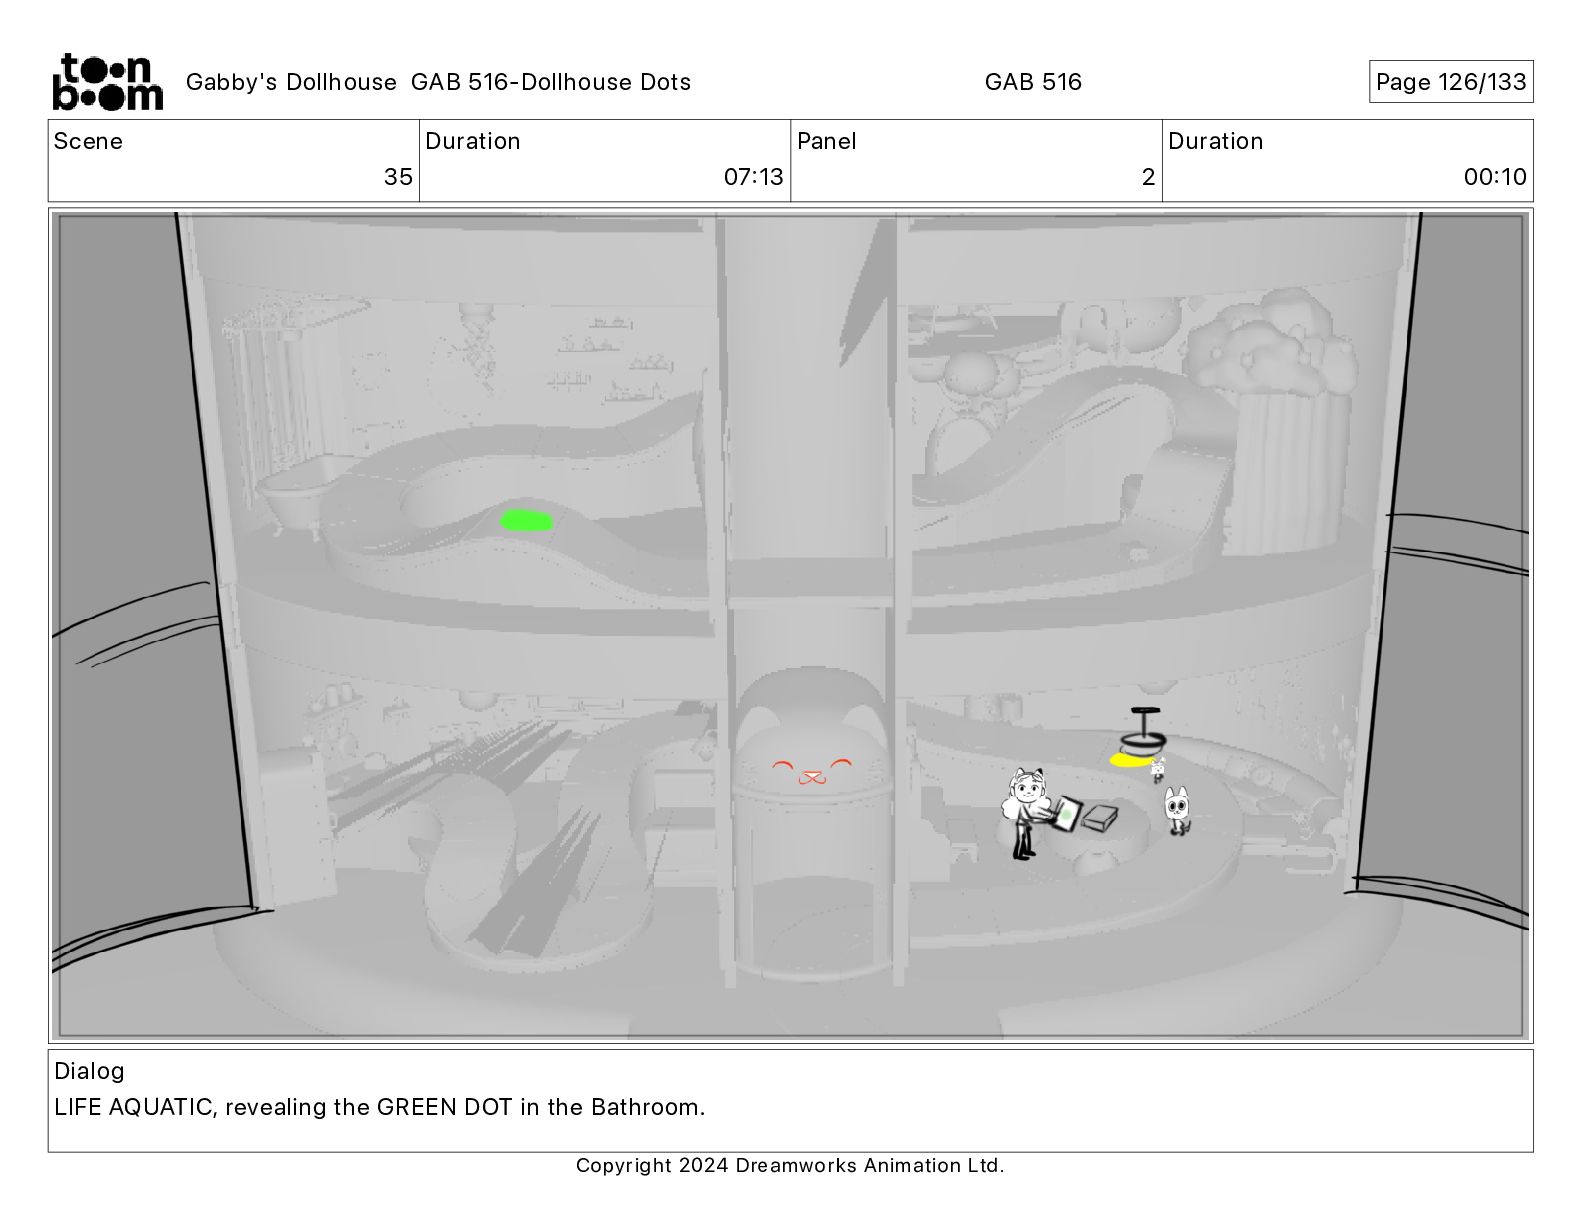1584x1224 pixels.
Task: Click the 'Panel' label
Action: tap(827, 141)
